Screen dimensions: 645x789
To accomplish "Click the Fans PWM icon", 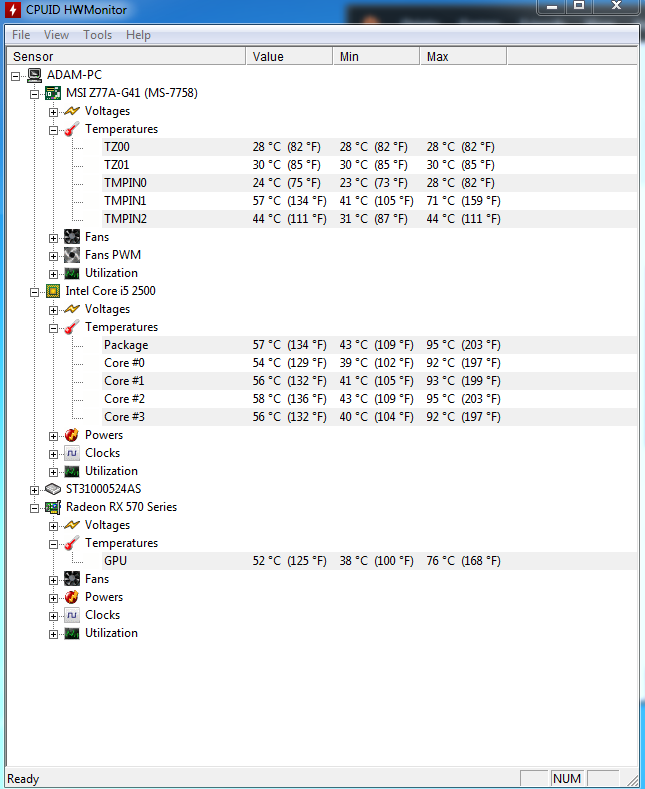I will coord(72,255).
